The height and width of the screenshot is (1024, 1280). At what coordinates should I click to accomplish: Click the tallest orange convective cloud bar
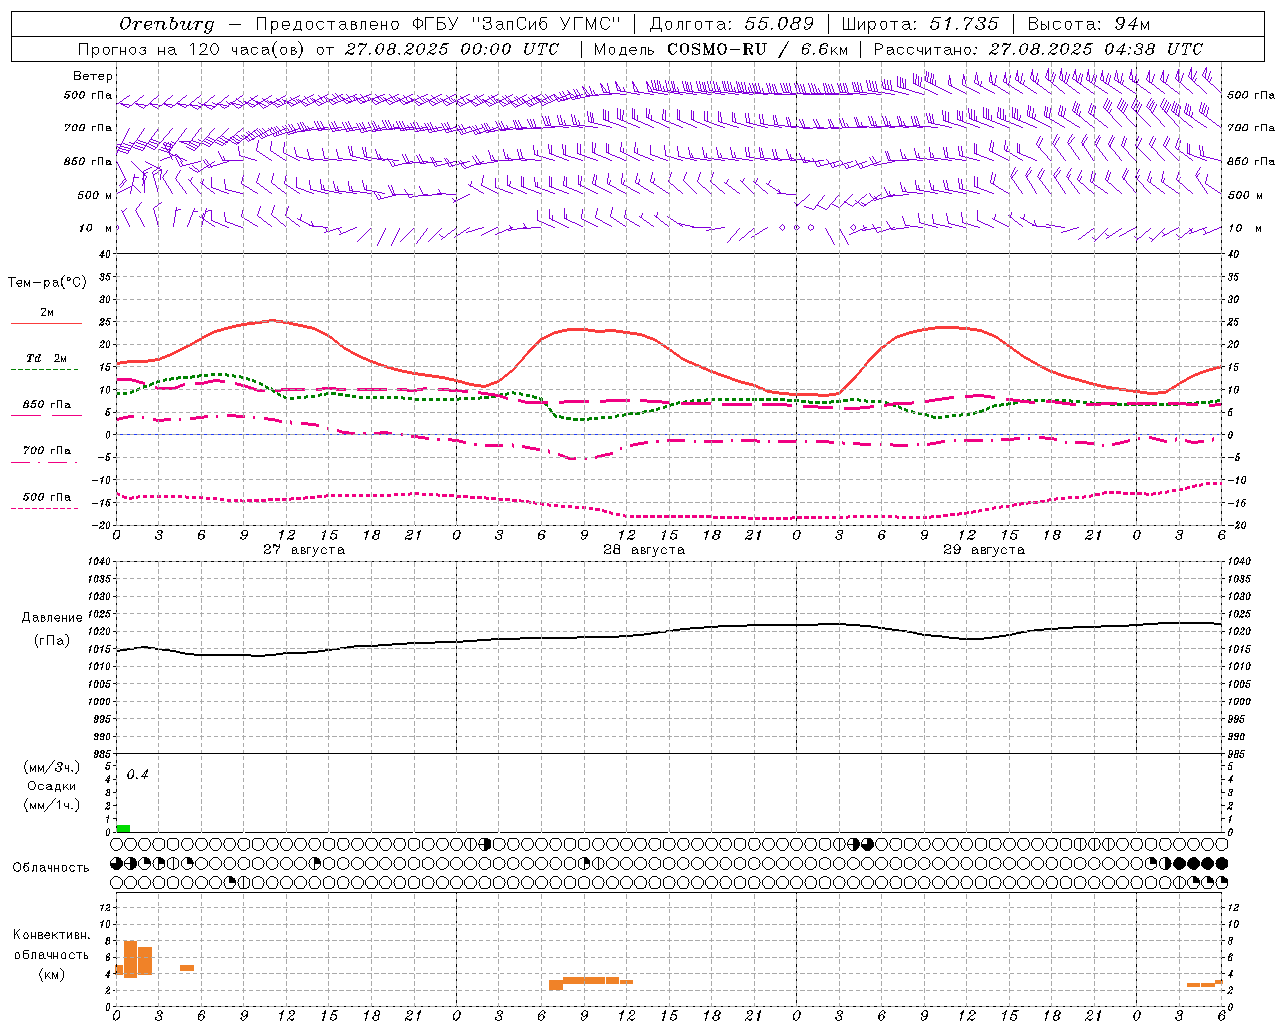[130, 959]
